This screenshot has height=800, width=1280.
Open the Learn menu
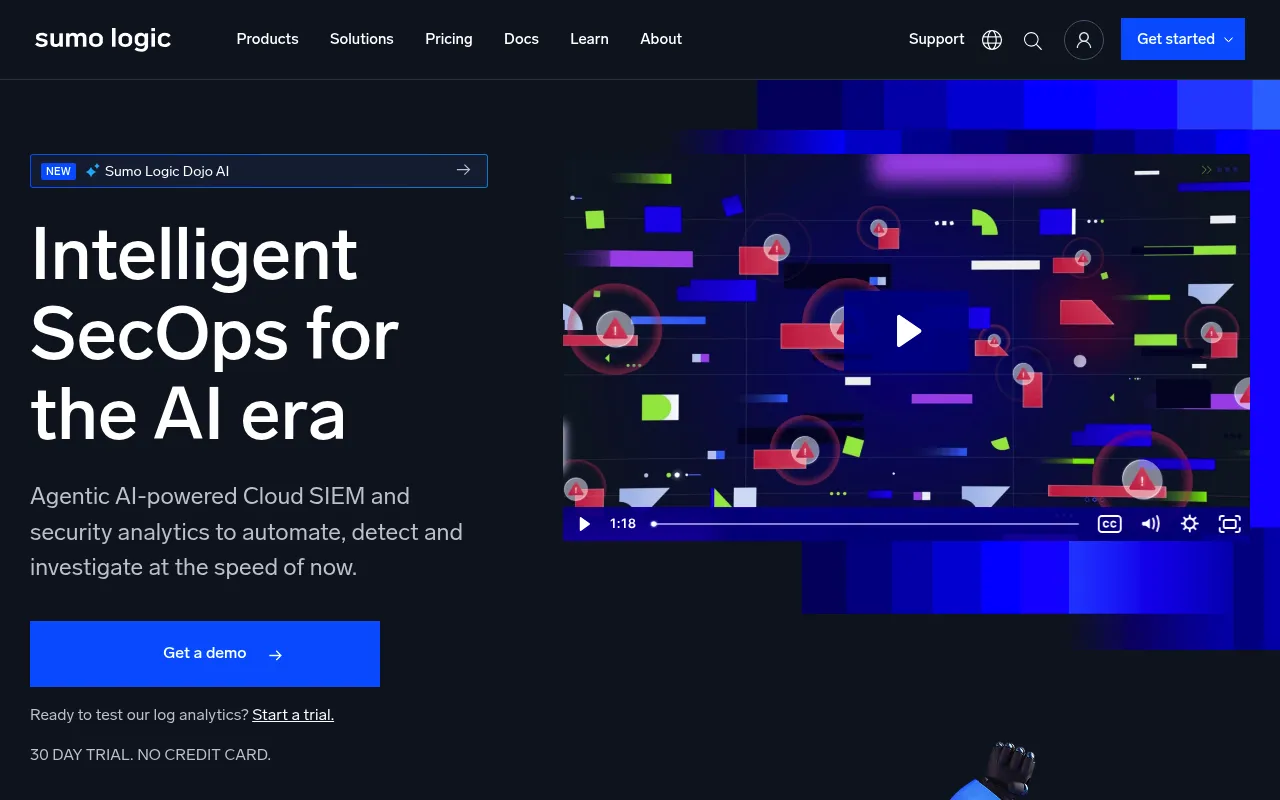tap(589, 39)
